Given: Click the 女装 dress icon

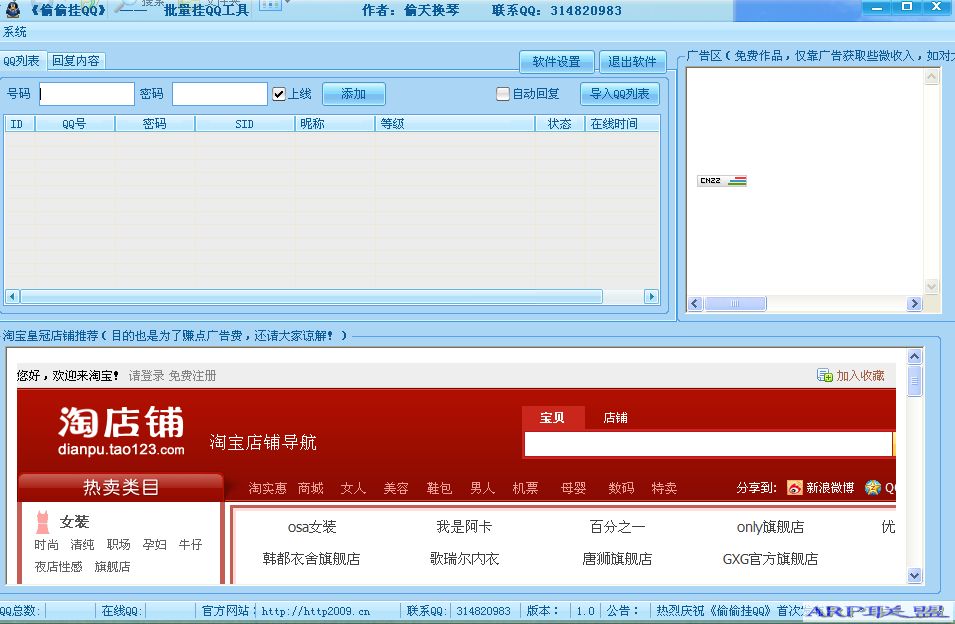Looking at the screenshot, I should tap(43, 522).
